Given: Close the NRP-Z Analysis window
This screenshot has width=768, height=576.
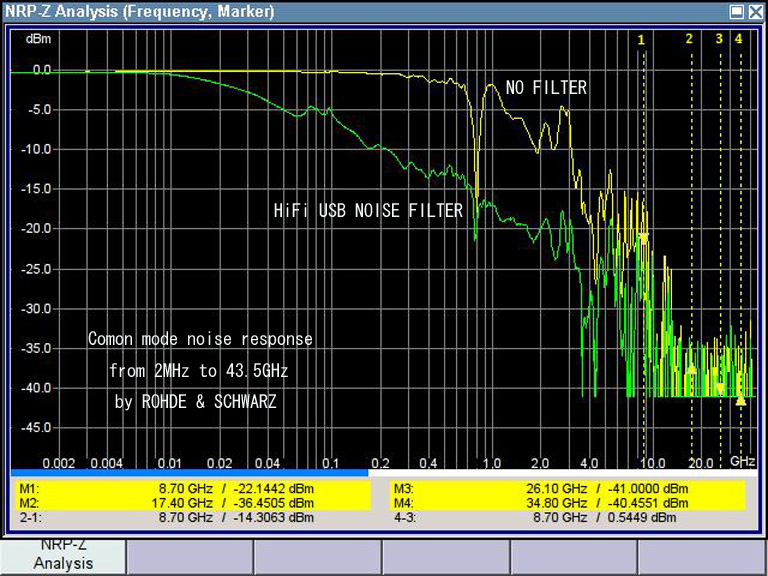Looking at the screenshot, I should (x=756, y=12).
